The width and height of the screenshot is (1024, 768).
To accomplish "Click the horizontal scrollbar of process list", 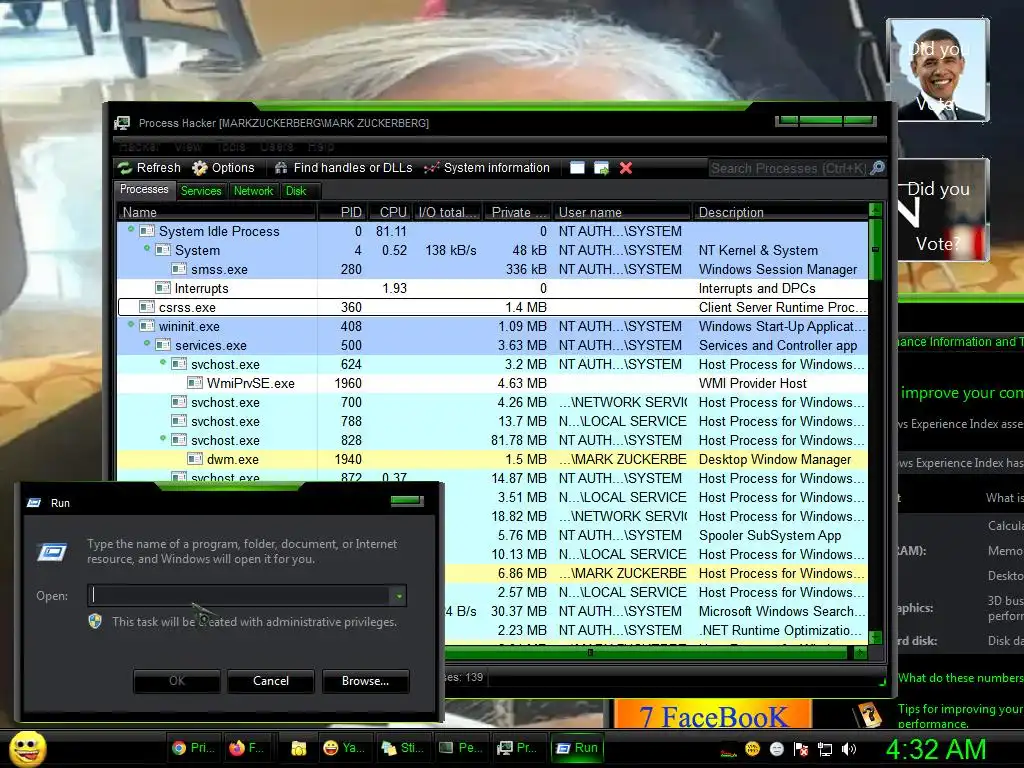I will [648, 652].
